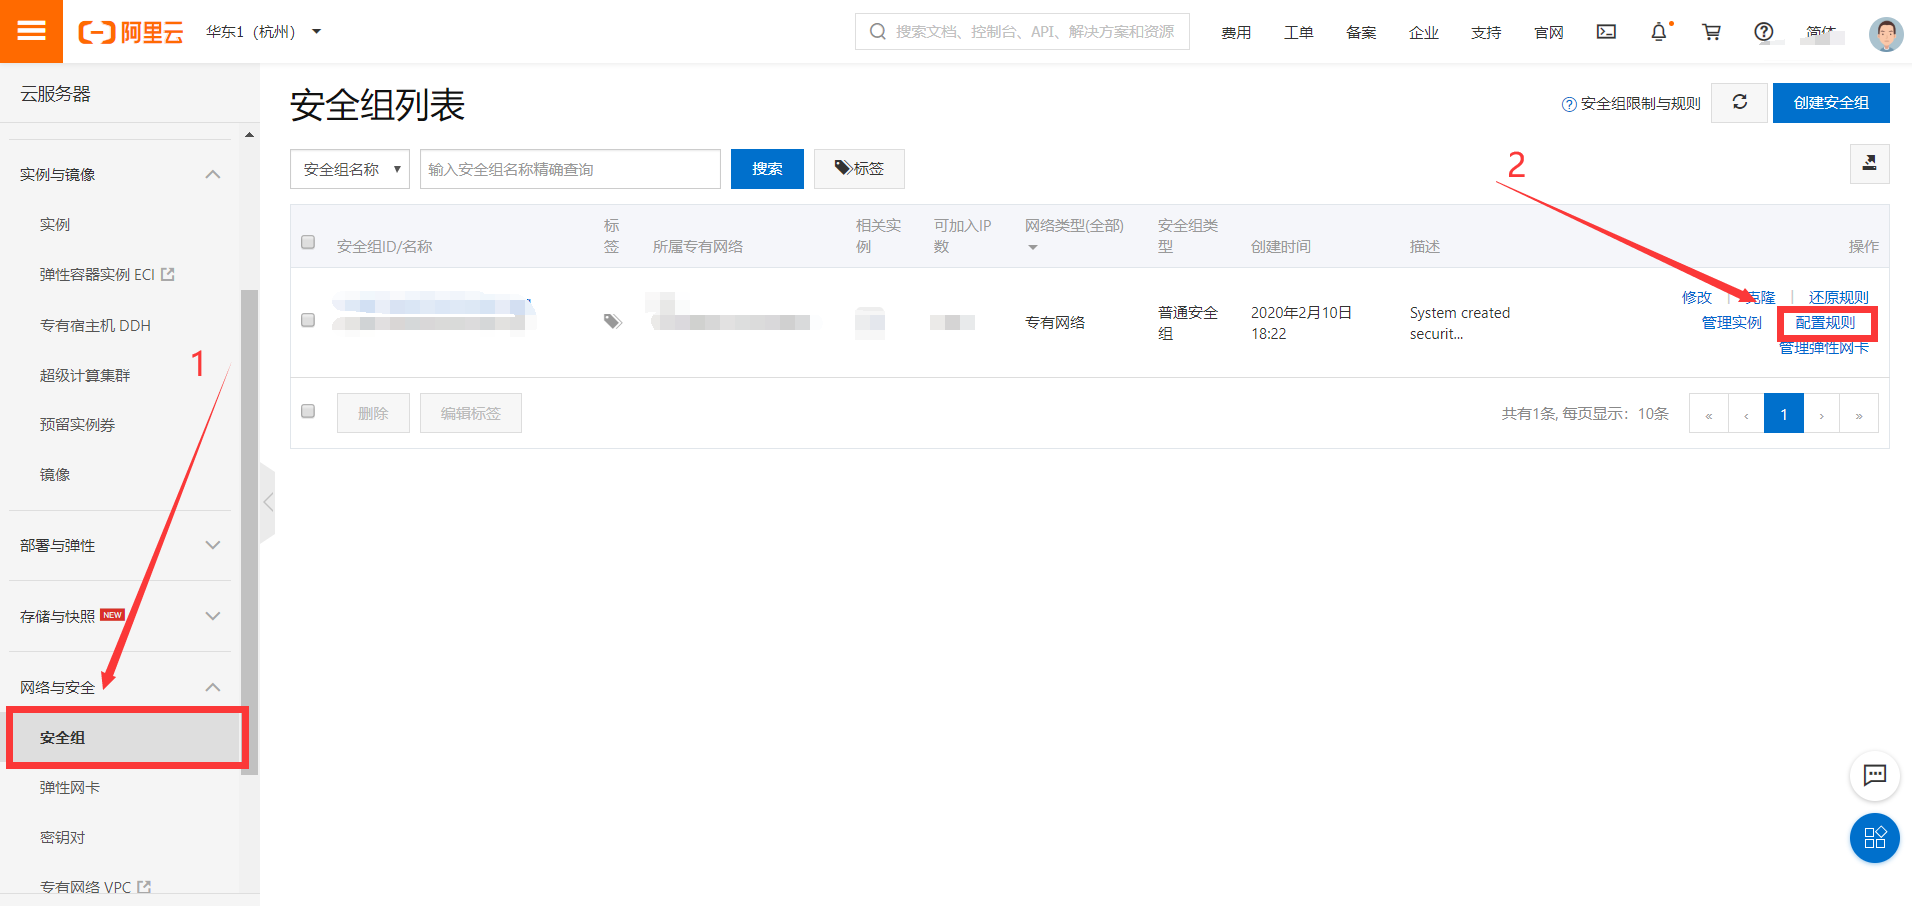
Task: Tick the checkbox next to the 删除 button
Action: 307,411
